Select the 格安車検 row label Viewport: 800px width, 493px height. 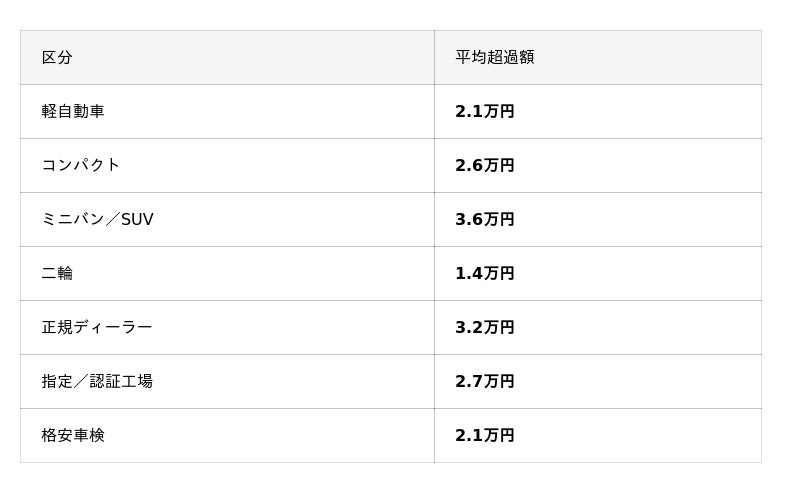coord(73,436)
